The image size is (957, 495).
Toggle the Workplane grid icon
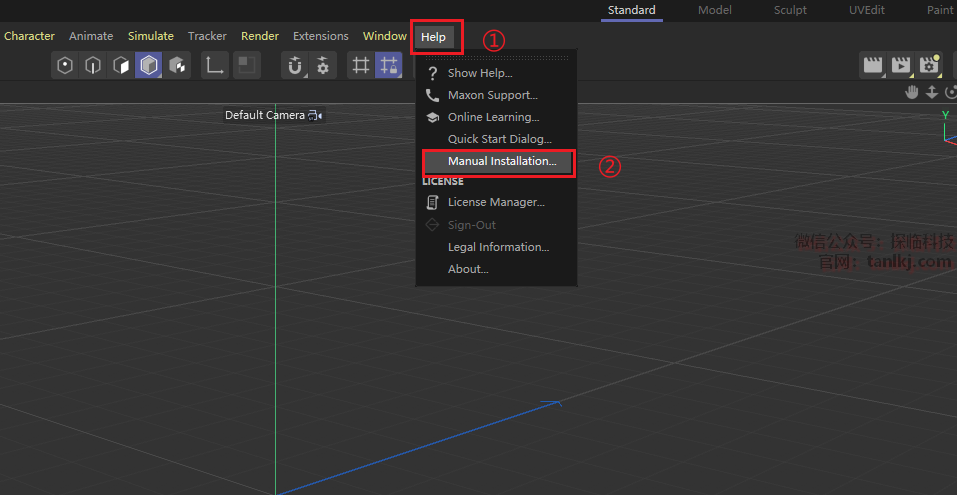(x=361, y=66)
